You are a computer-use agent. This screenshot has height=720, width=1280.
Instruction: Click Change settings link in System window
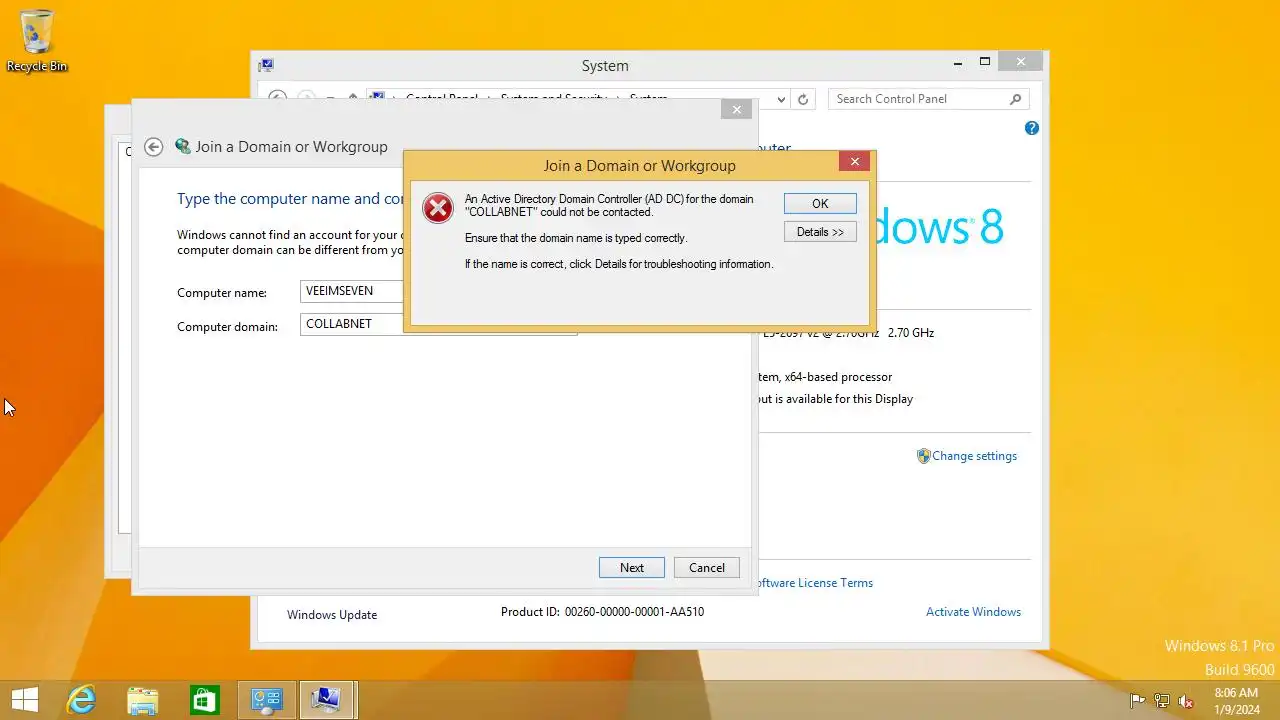point(974,456)
